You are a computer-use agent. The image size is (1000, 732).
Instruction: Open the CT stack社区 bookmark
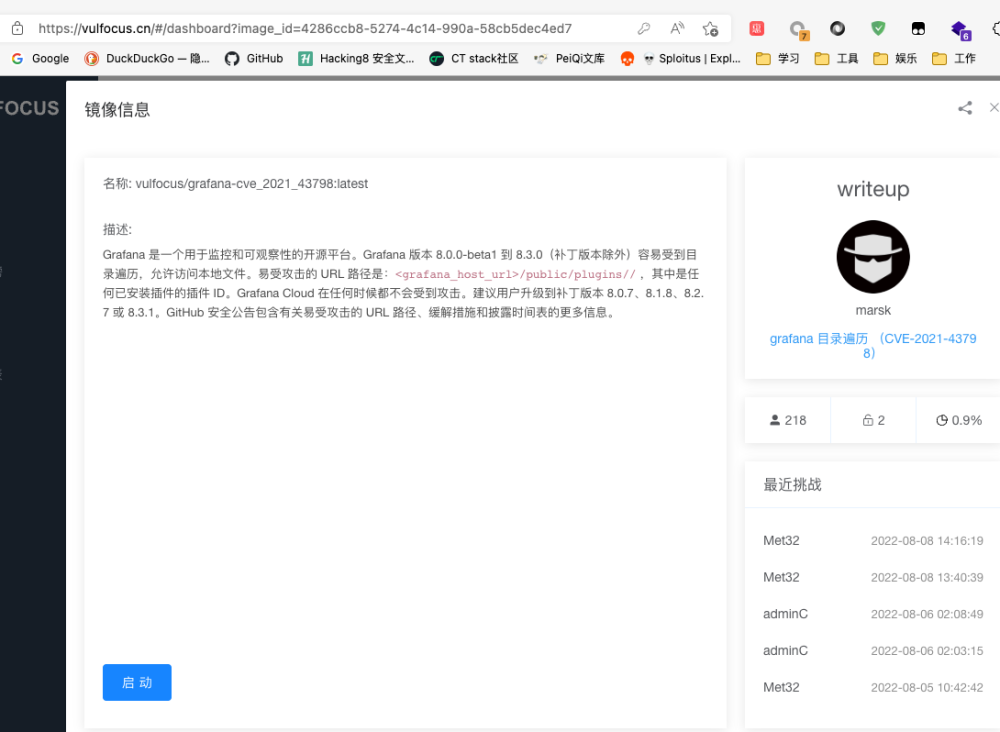click(x=474, y=59)
